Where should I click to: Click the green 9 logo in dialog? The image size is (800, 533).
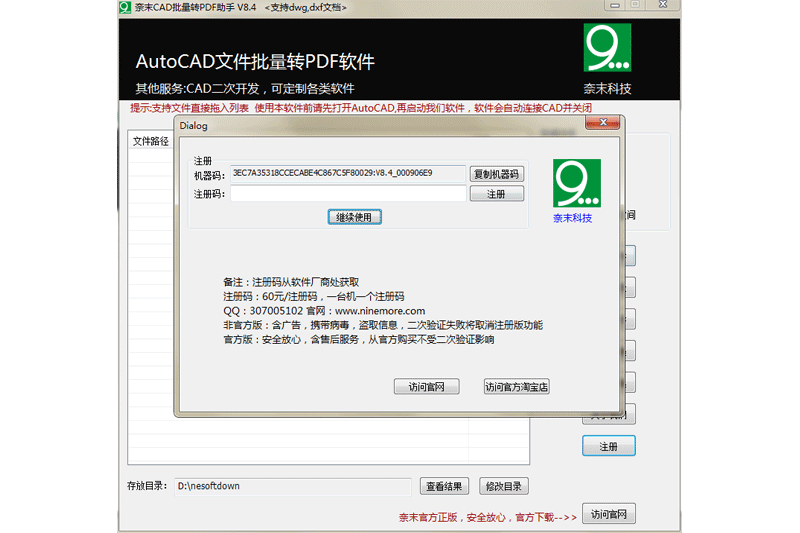click(x=577, y=183)
